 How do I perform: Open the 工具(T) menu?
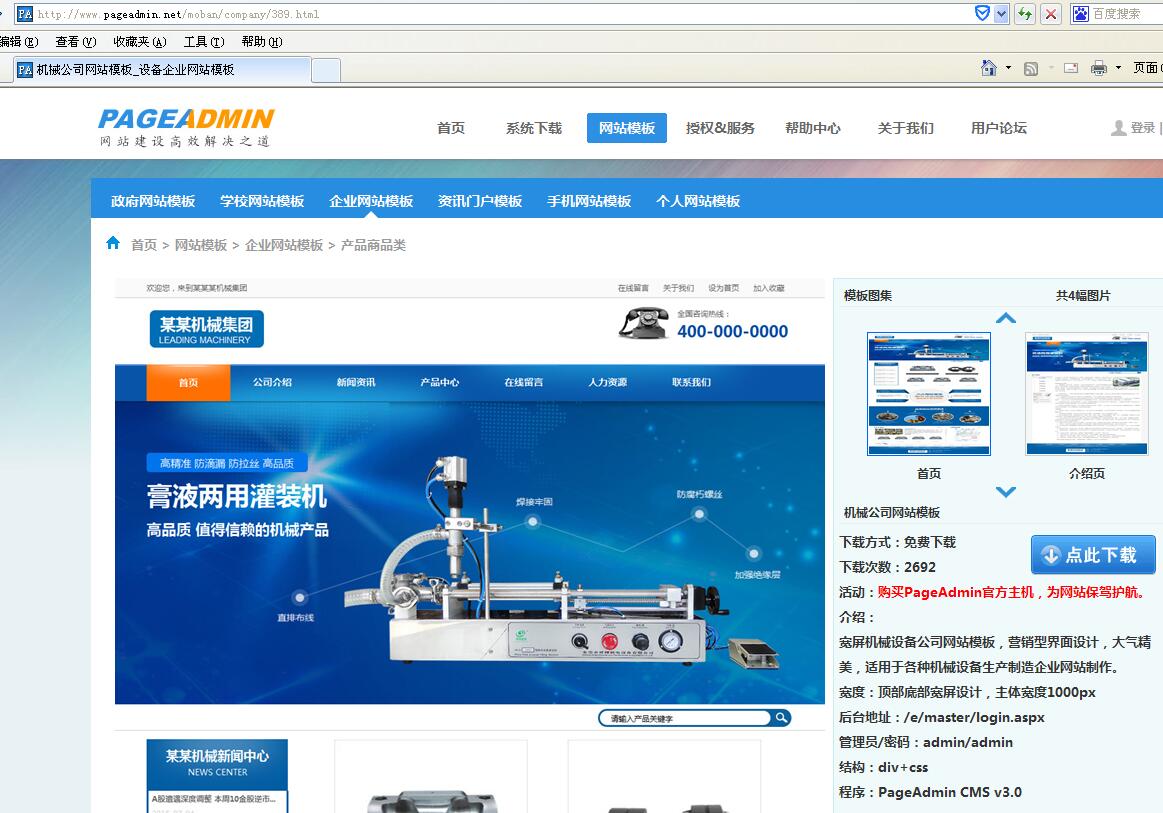[203, 42]
